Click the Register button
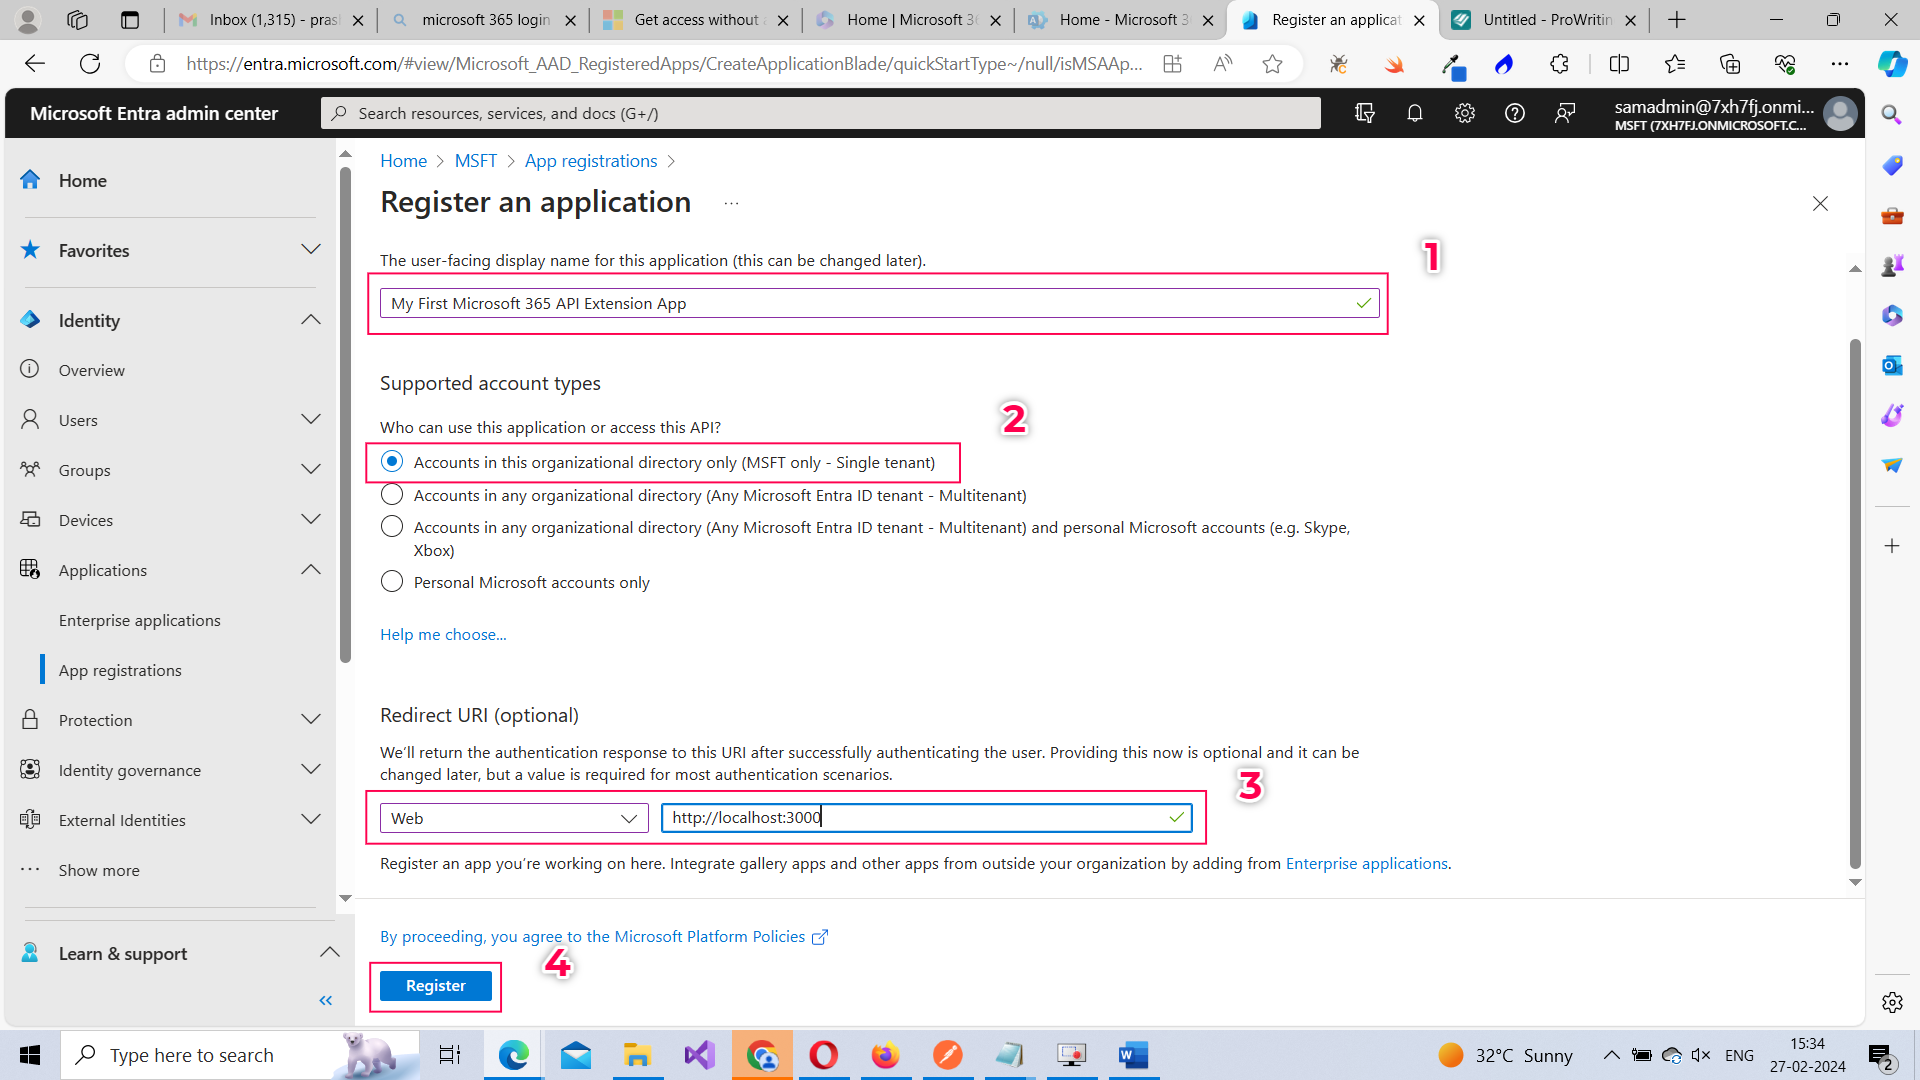Image resolution: width=1920 pixels, height=1080 pixels. 435,985
